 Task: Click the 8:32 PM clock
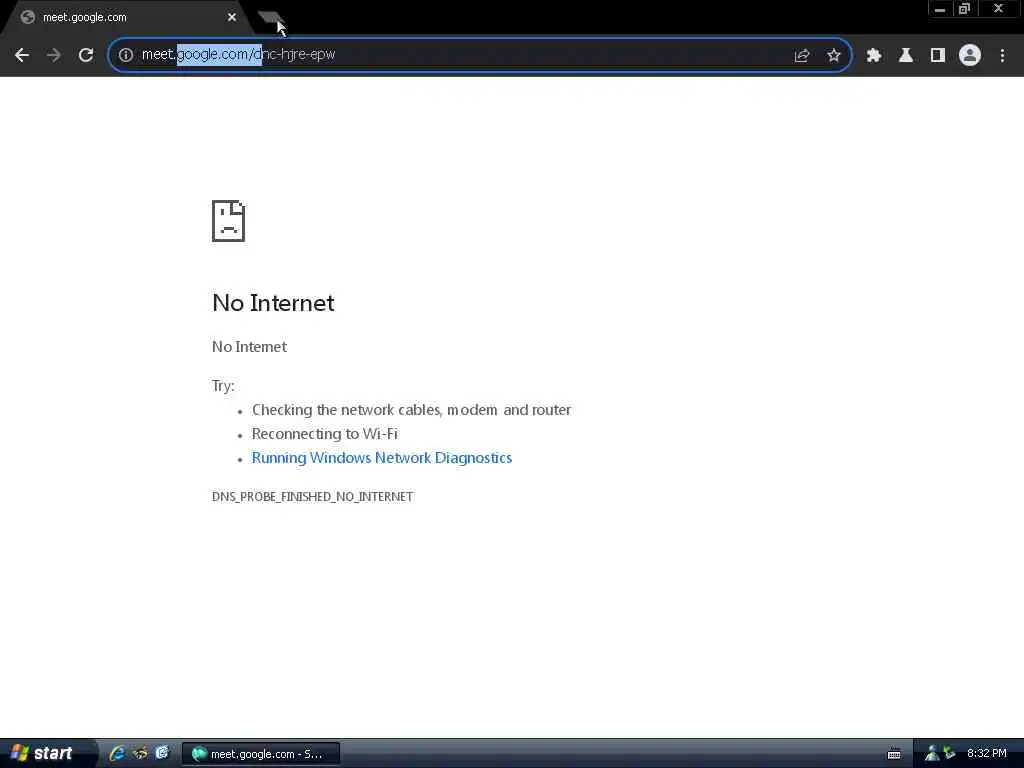[x=987, y=754]
